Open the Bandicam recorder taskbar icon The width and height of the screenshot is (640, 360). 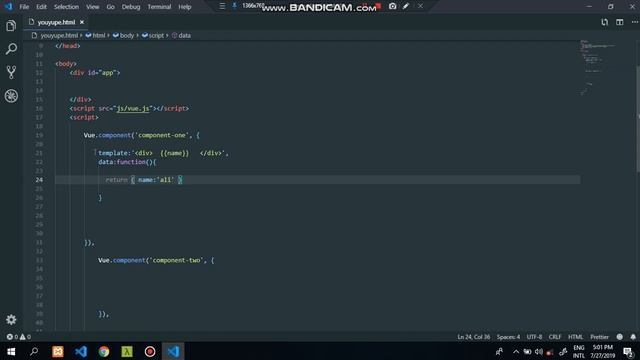(x=150, y=351)
